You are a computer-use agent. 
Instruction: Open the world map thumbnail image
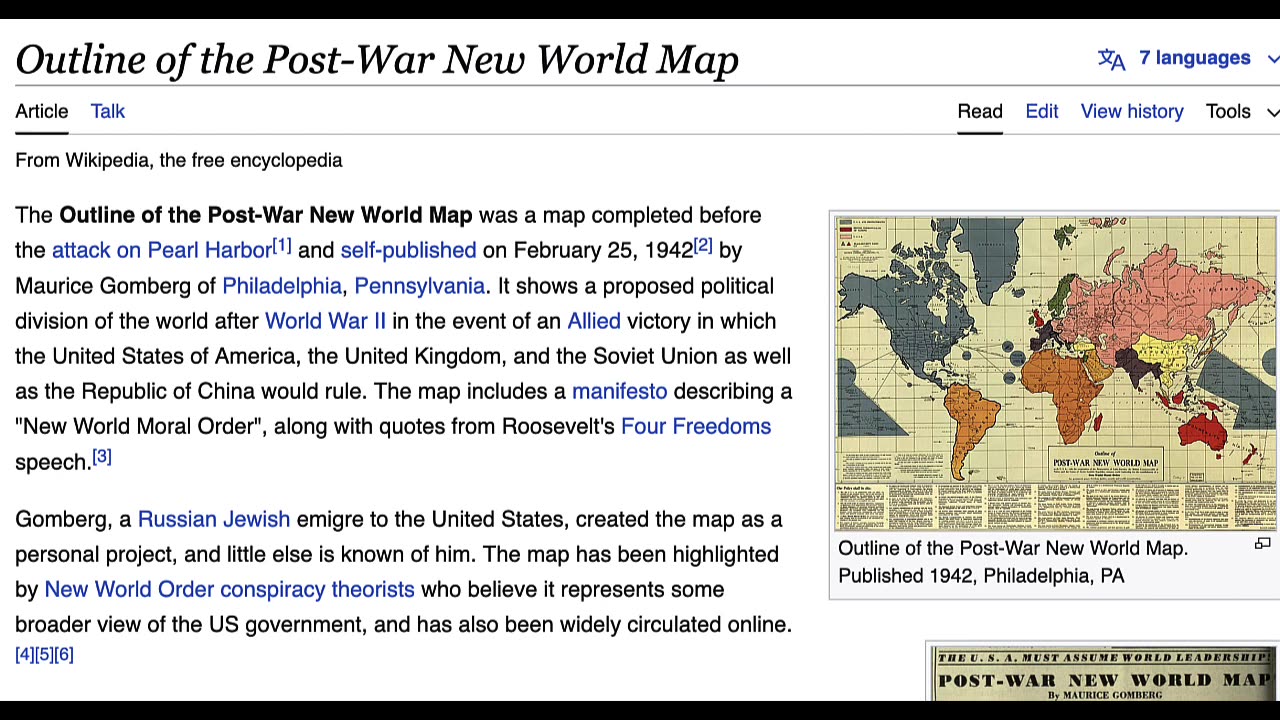(1056, 373)
